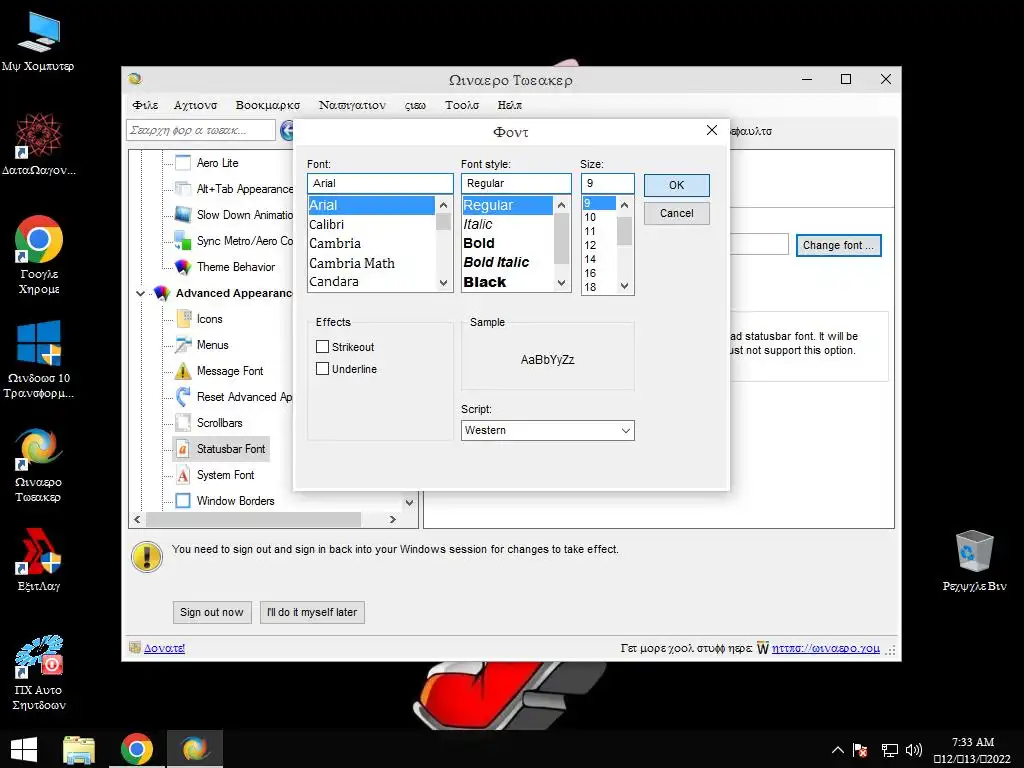Confirm the Font dialog with OK

677,185
